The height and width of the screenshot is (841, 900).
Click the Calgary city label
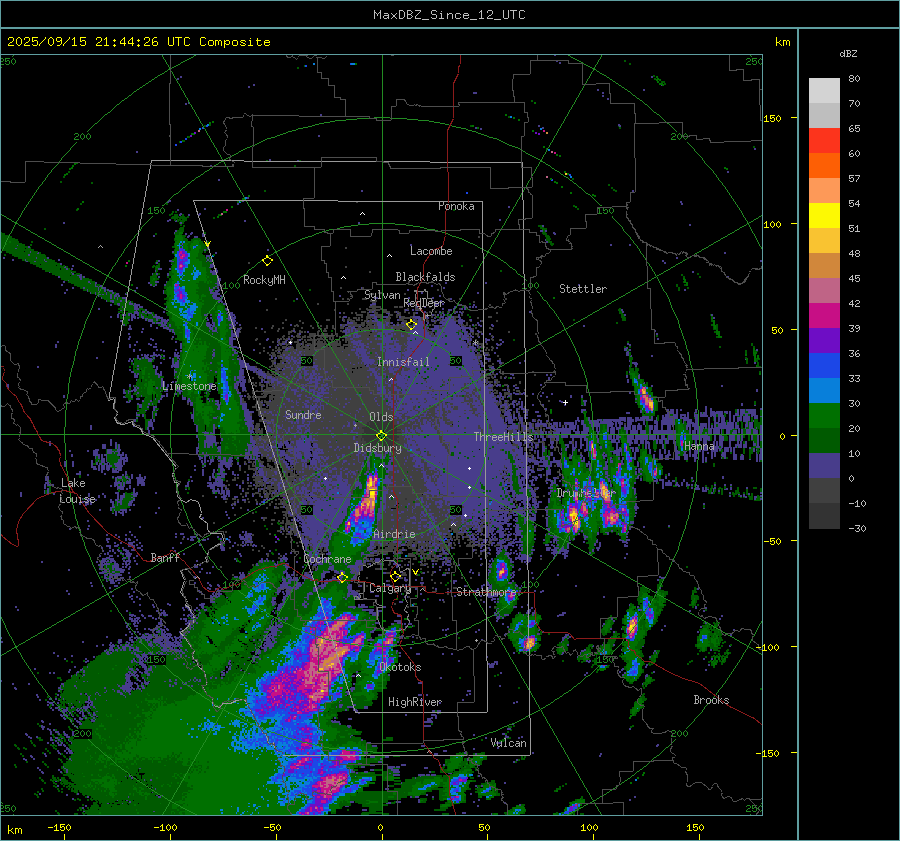(390, 588)
